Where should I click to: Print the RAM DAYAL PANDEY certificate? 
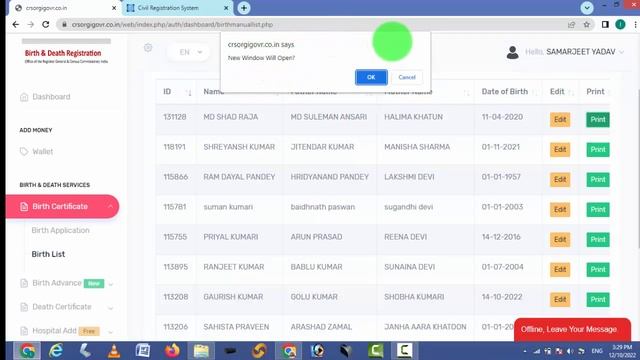coord(598,180)
